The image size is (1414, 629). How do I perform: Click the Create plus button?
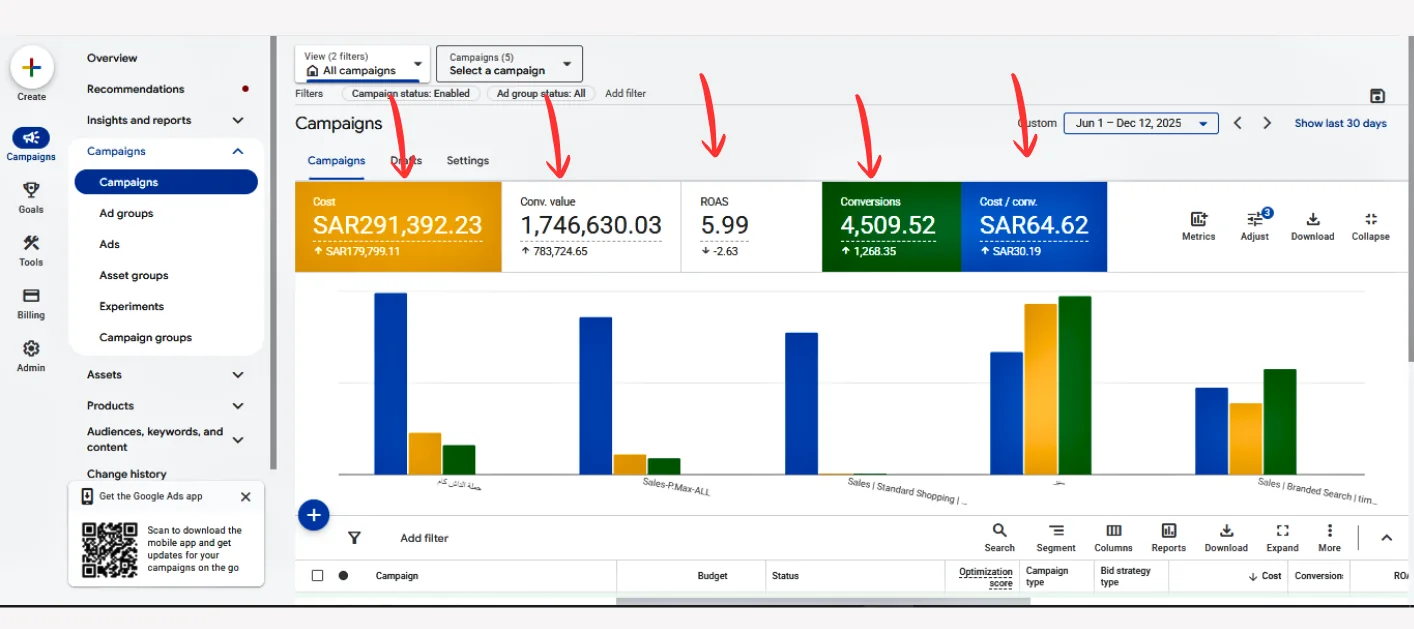pyautogui.click(x=31, y=68)
